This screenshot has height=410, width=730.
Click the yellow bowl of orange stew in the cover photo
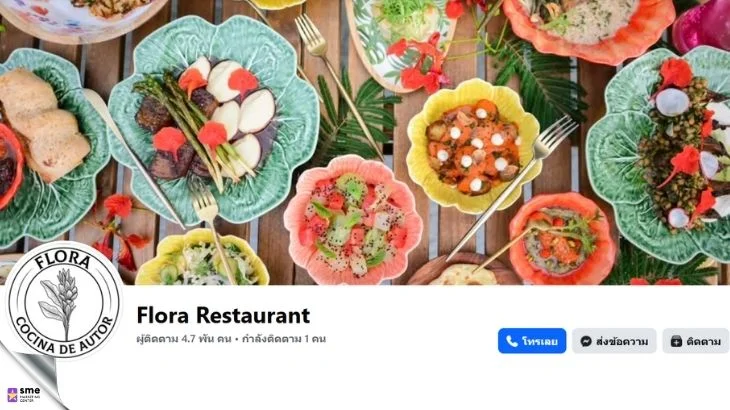coord(473,146)
